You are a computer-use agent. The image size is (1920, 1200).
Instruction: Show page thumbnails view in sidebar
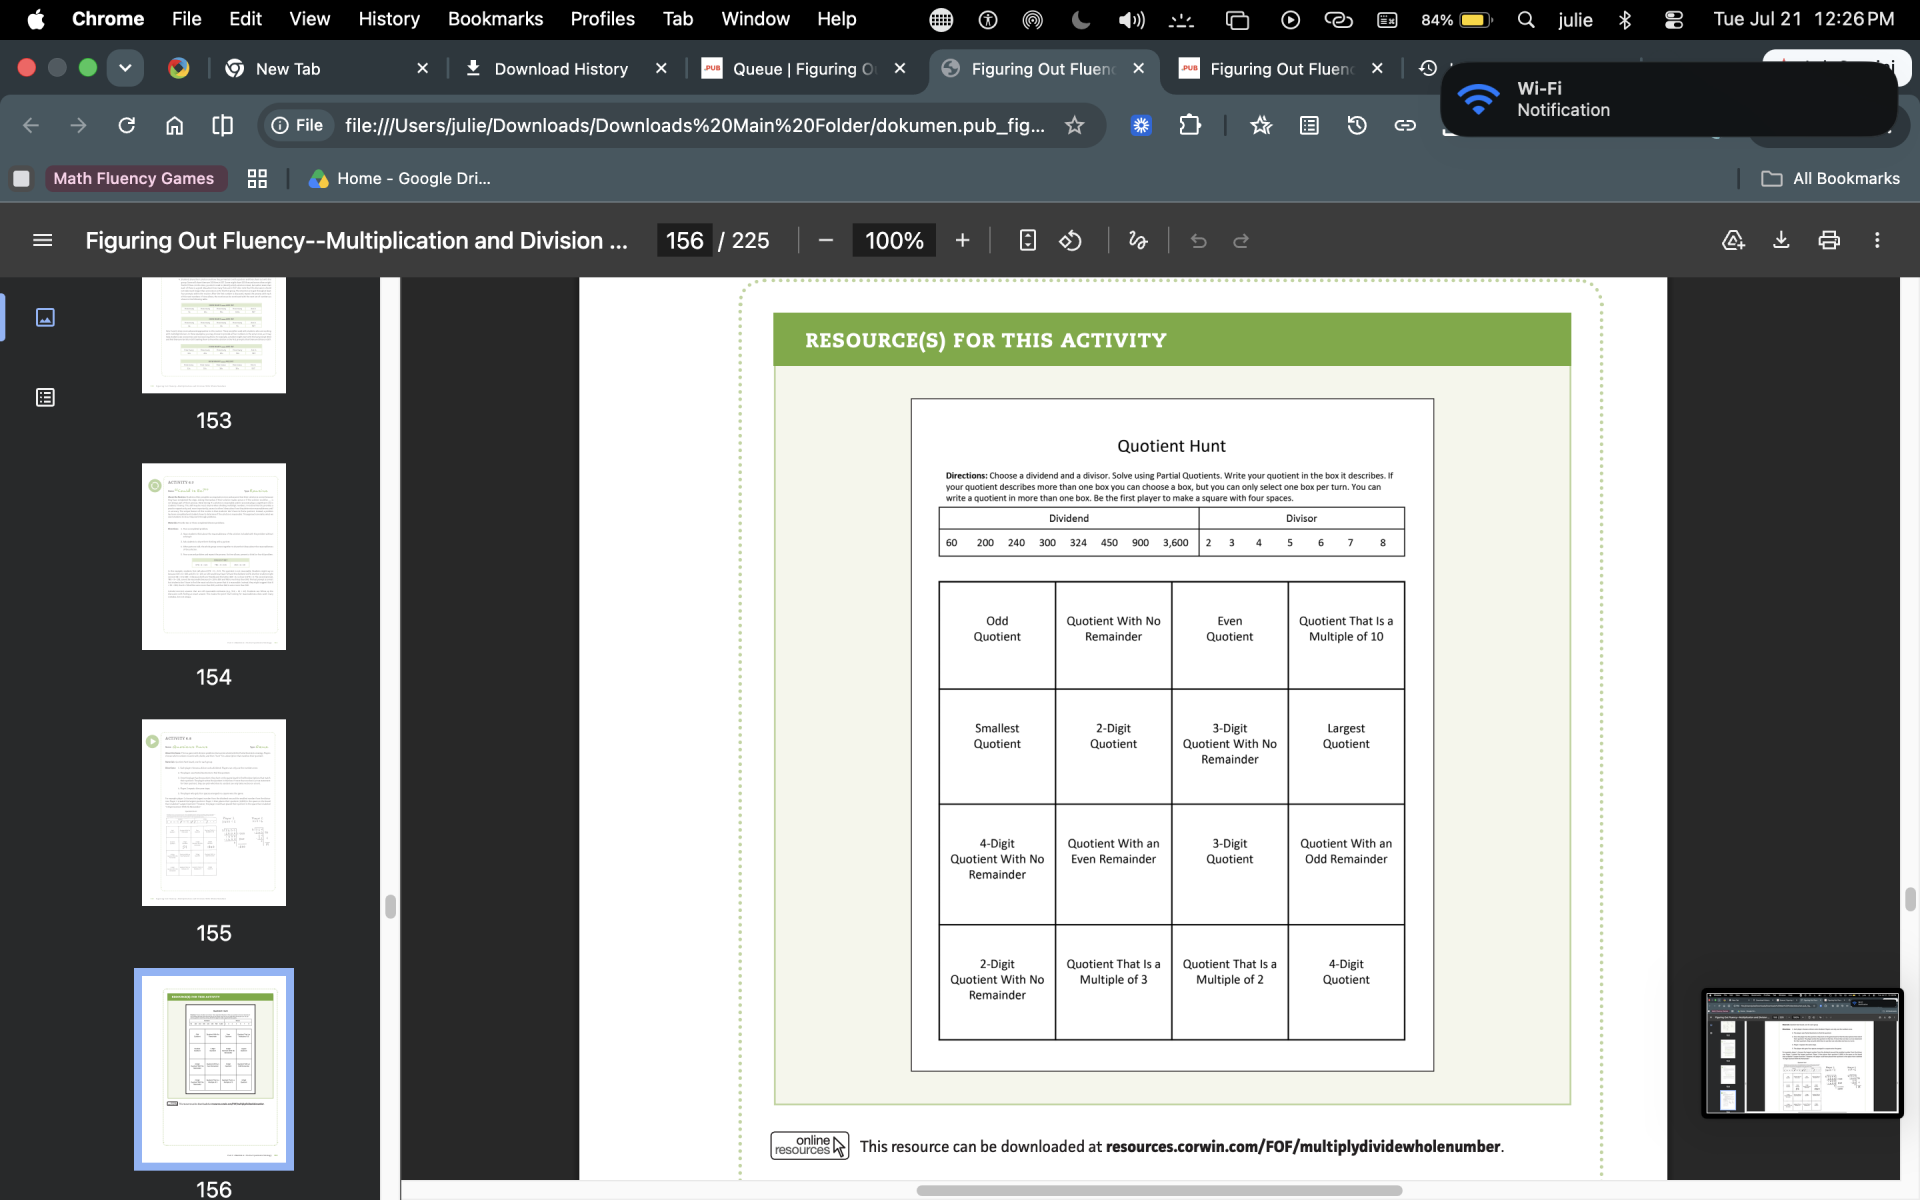pos(45,318)
